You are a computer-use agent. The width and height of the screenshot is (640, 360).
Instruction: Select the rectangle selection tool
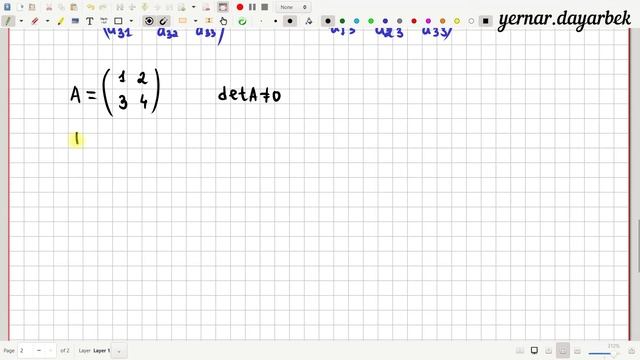coord(182,21)
